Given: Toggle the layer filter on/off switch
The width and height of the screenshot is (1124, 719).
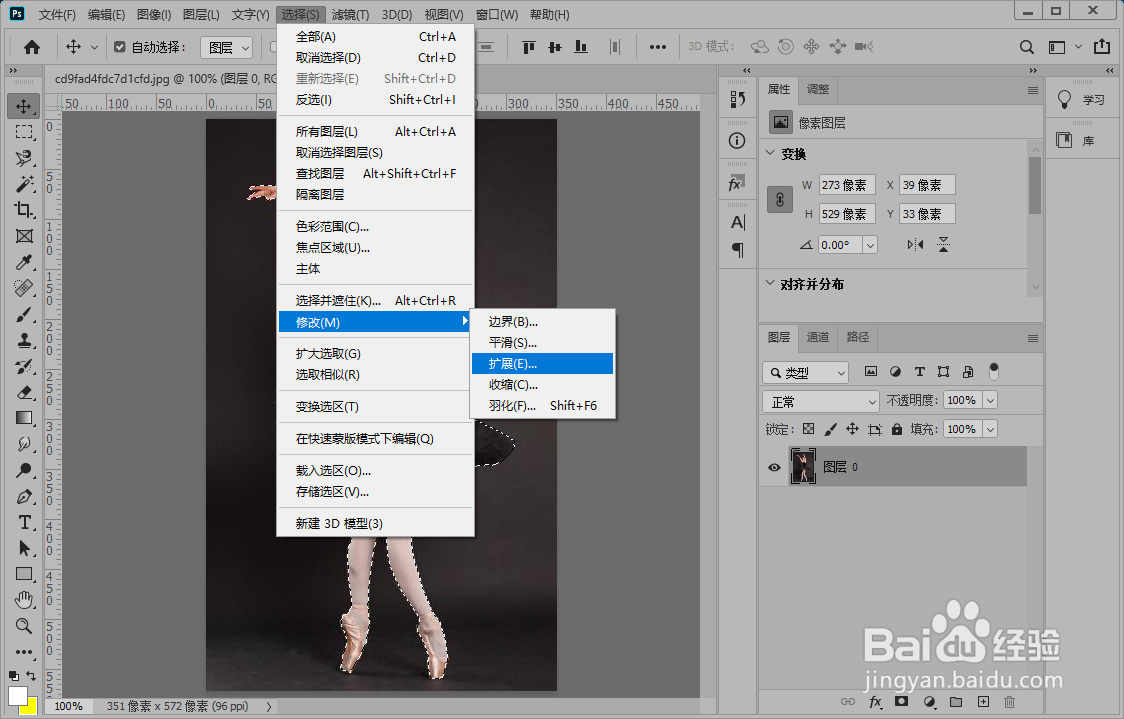Looking at the screenshot, I should click(x=994, y=371).
